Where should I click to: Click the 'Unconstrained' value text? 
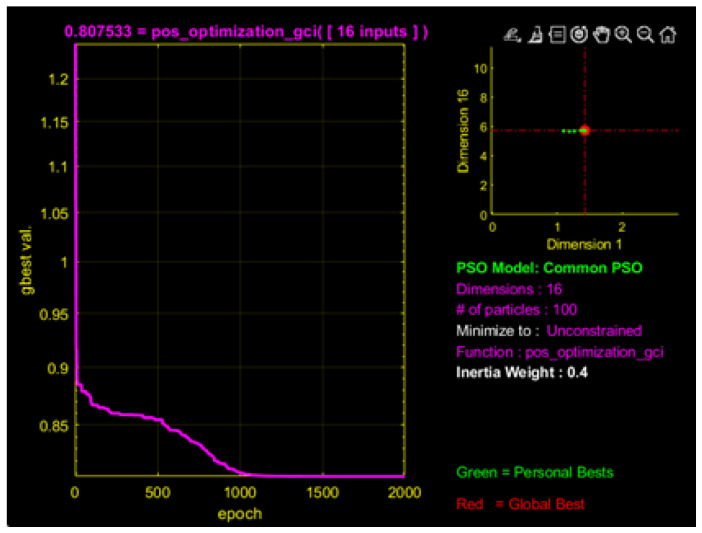(x=594, y=331)
